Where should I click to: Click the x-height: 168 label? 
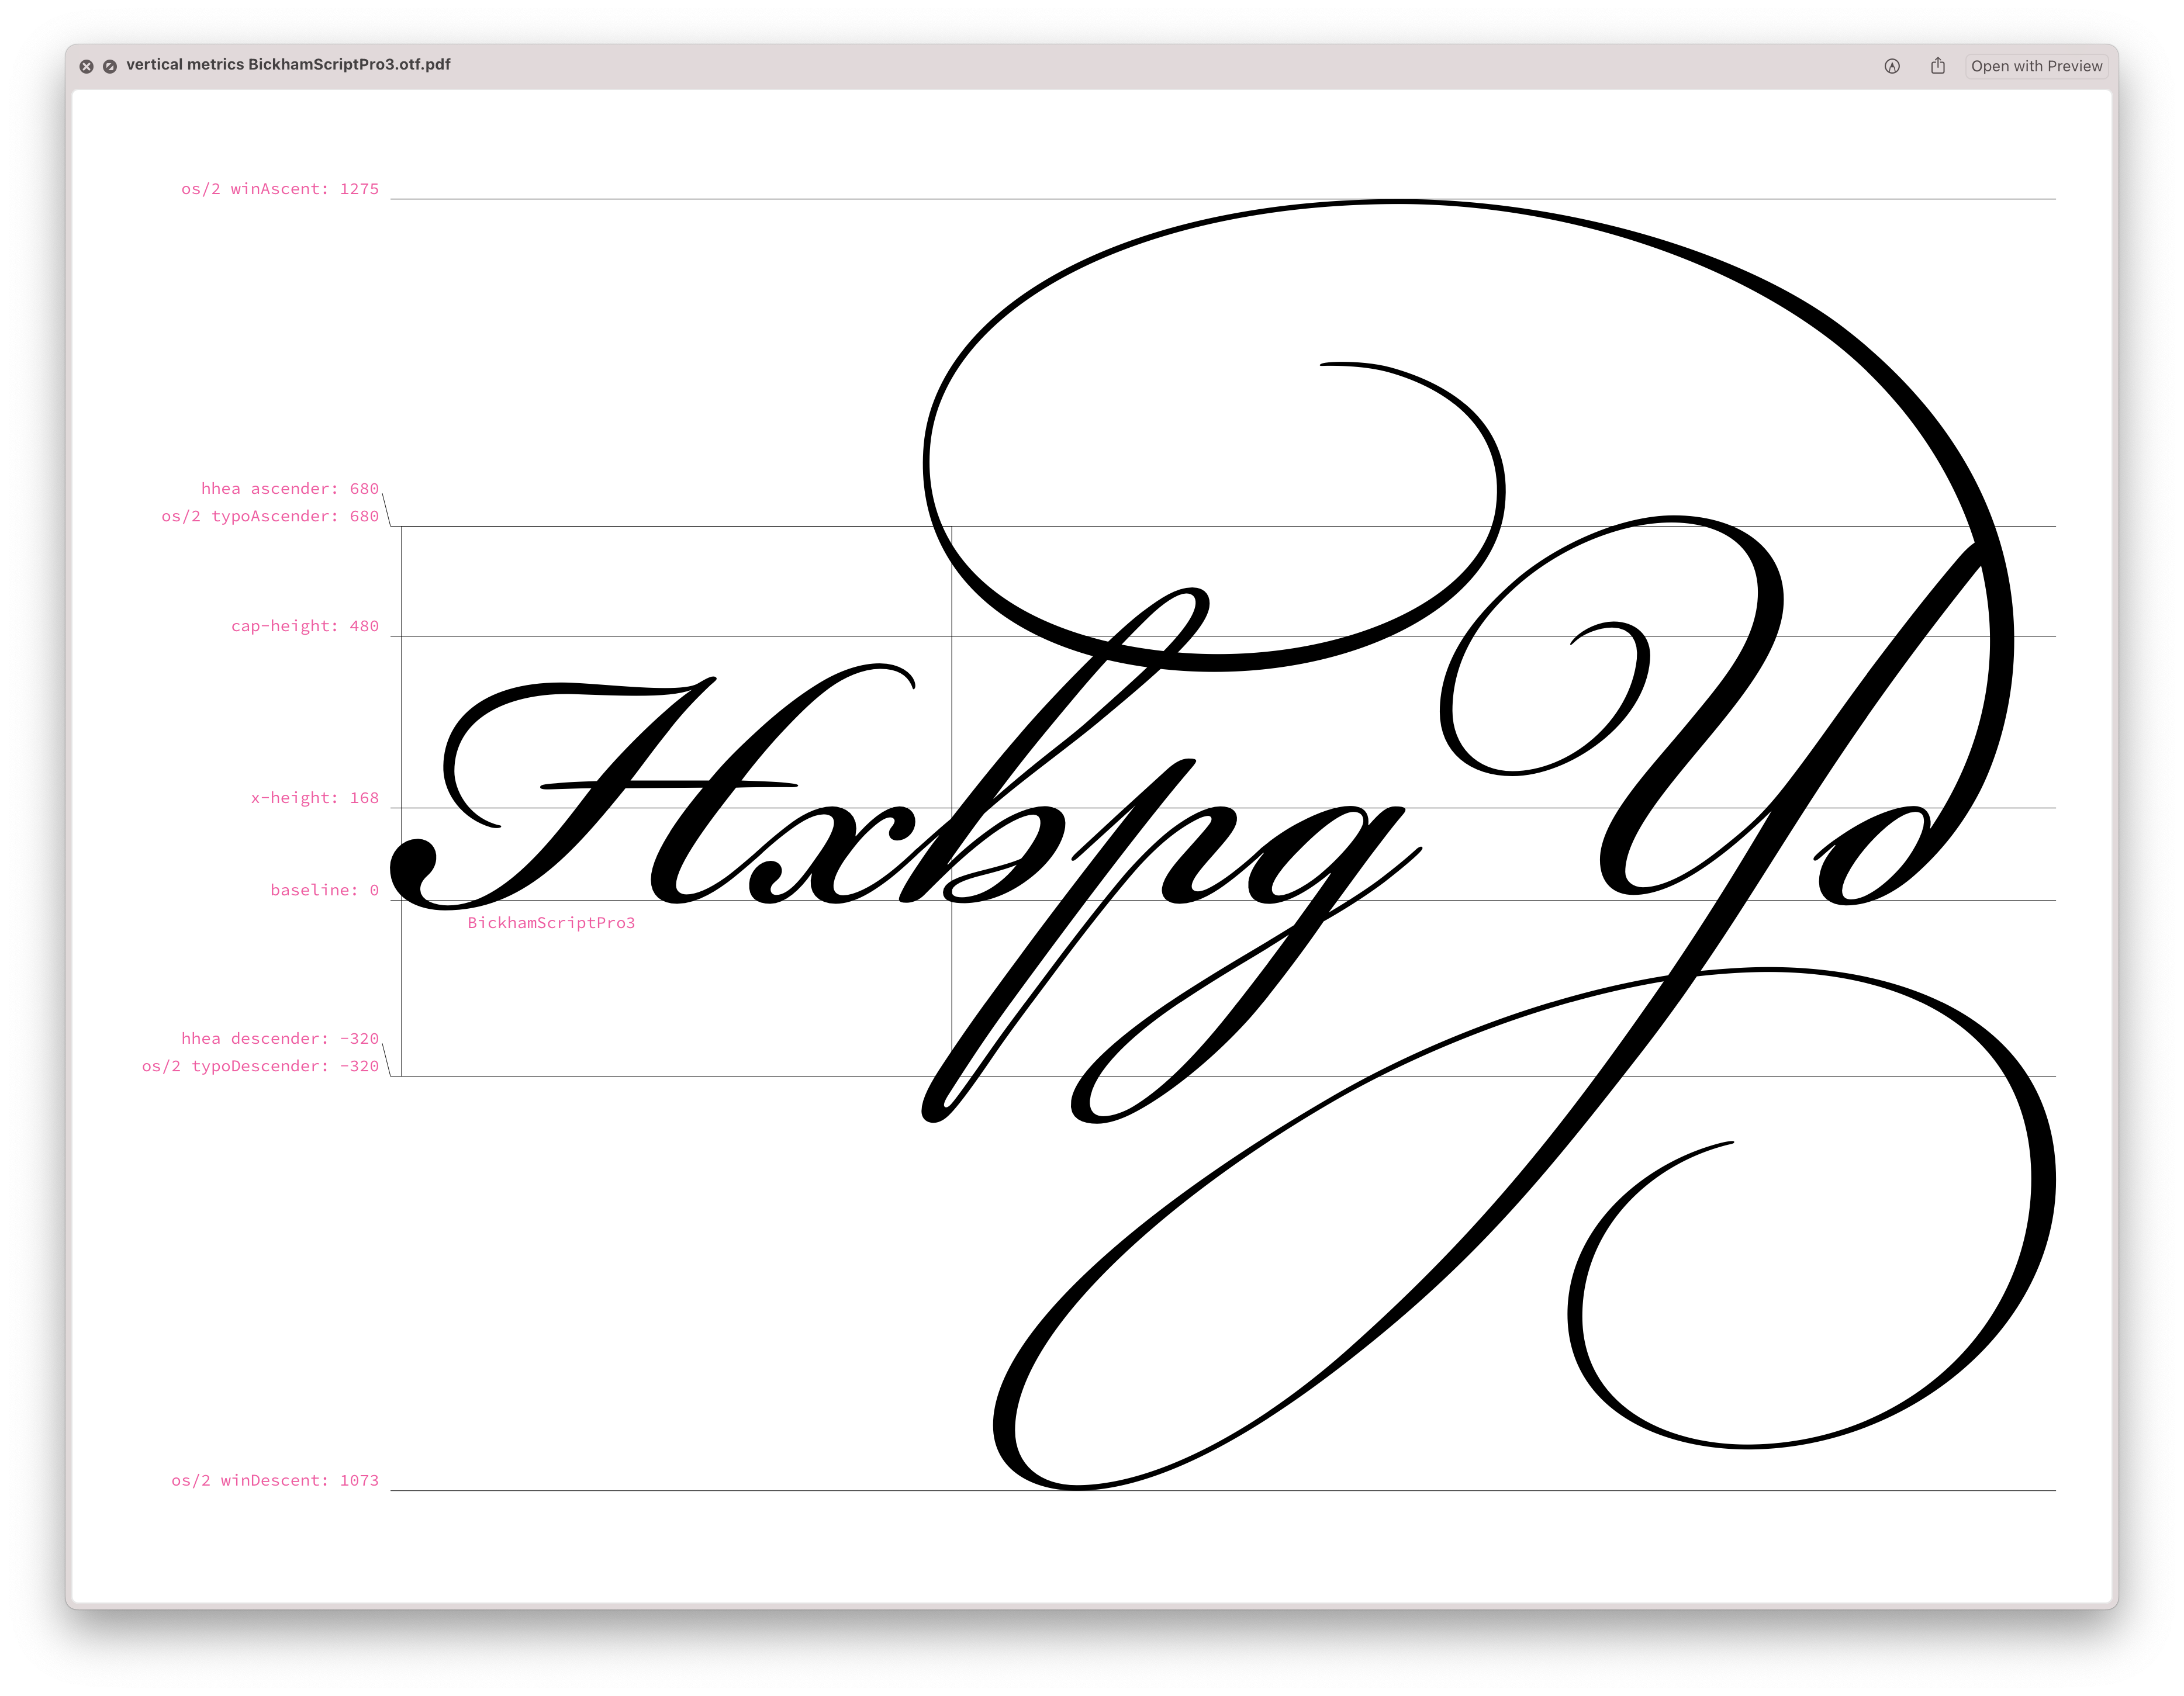coord(314,798)
